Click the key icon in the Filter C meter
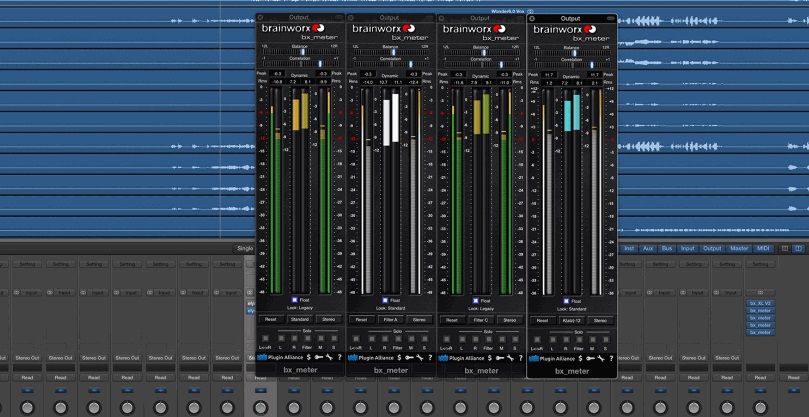The image size is (809, 417). [x=498, y=356]
